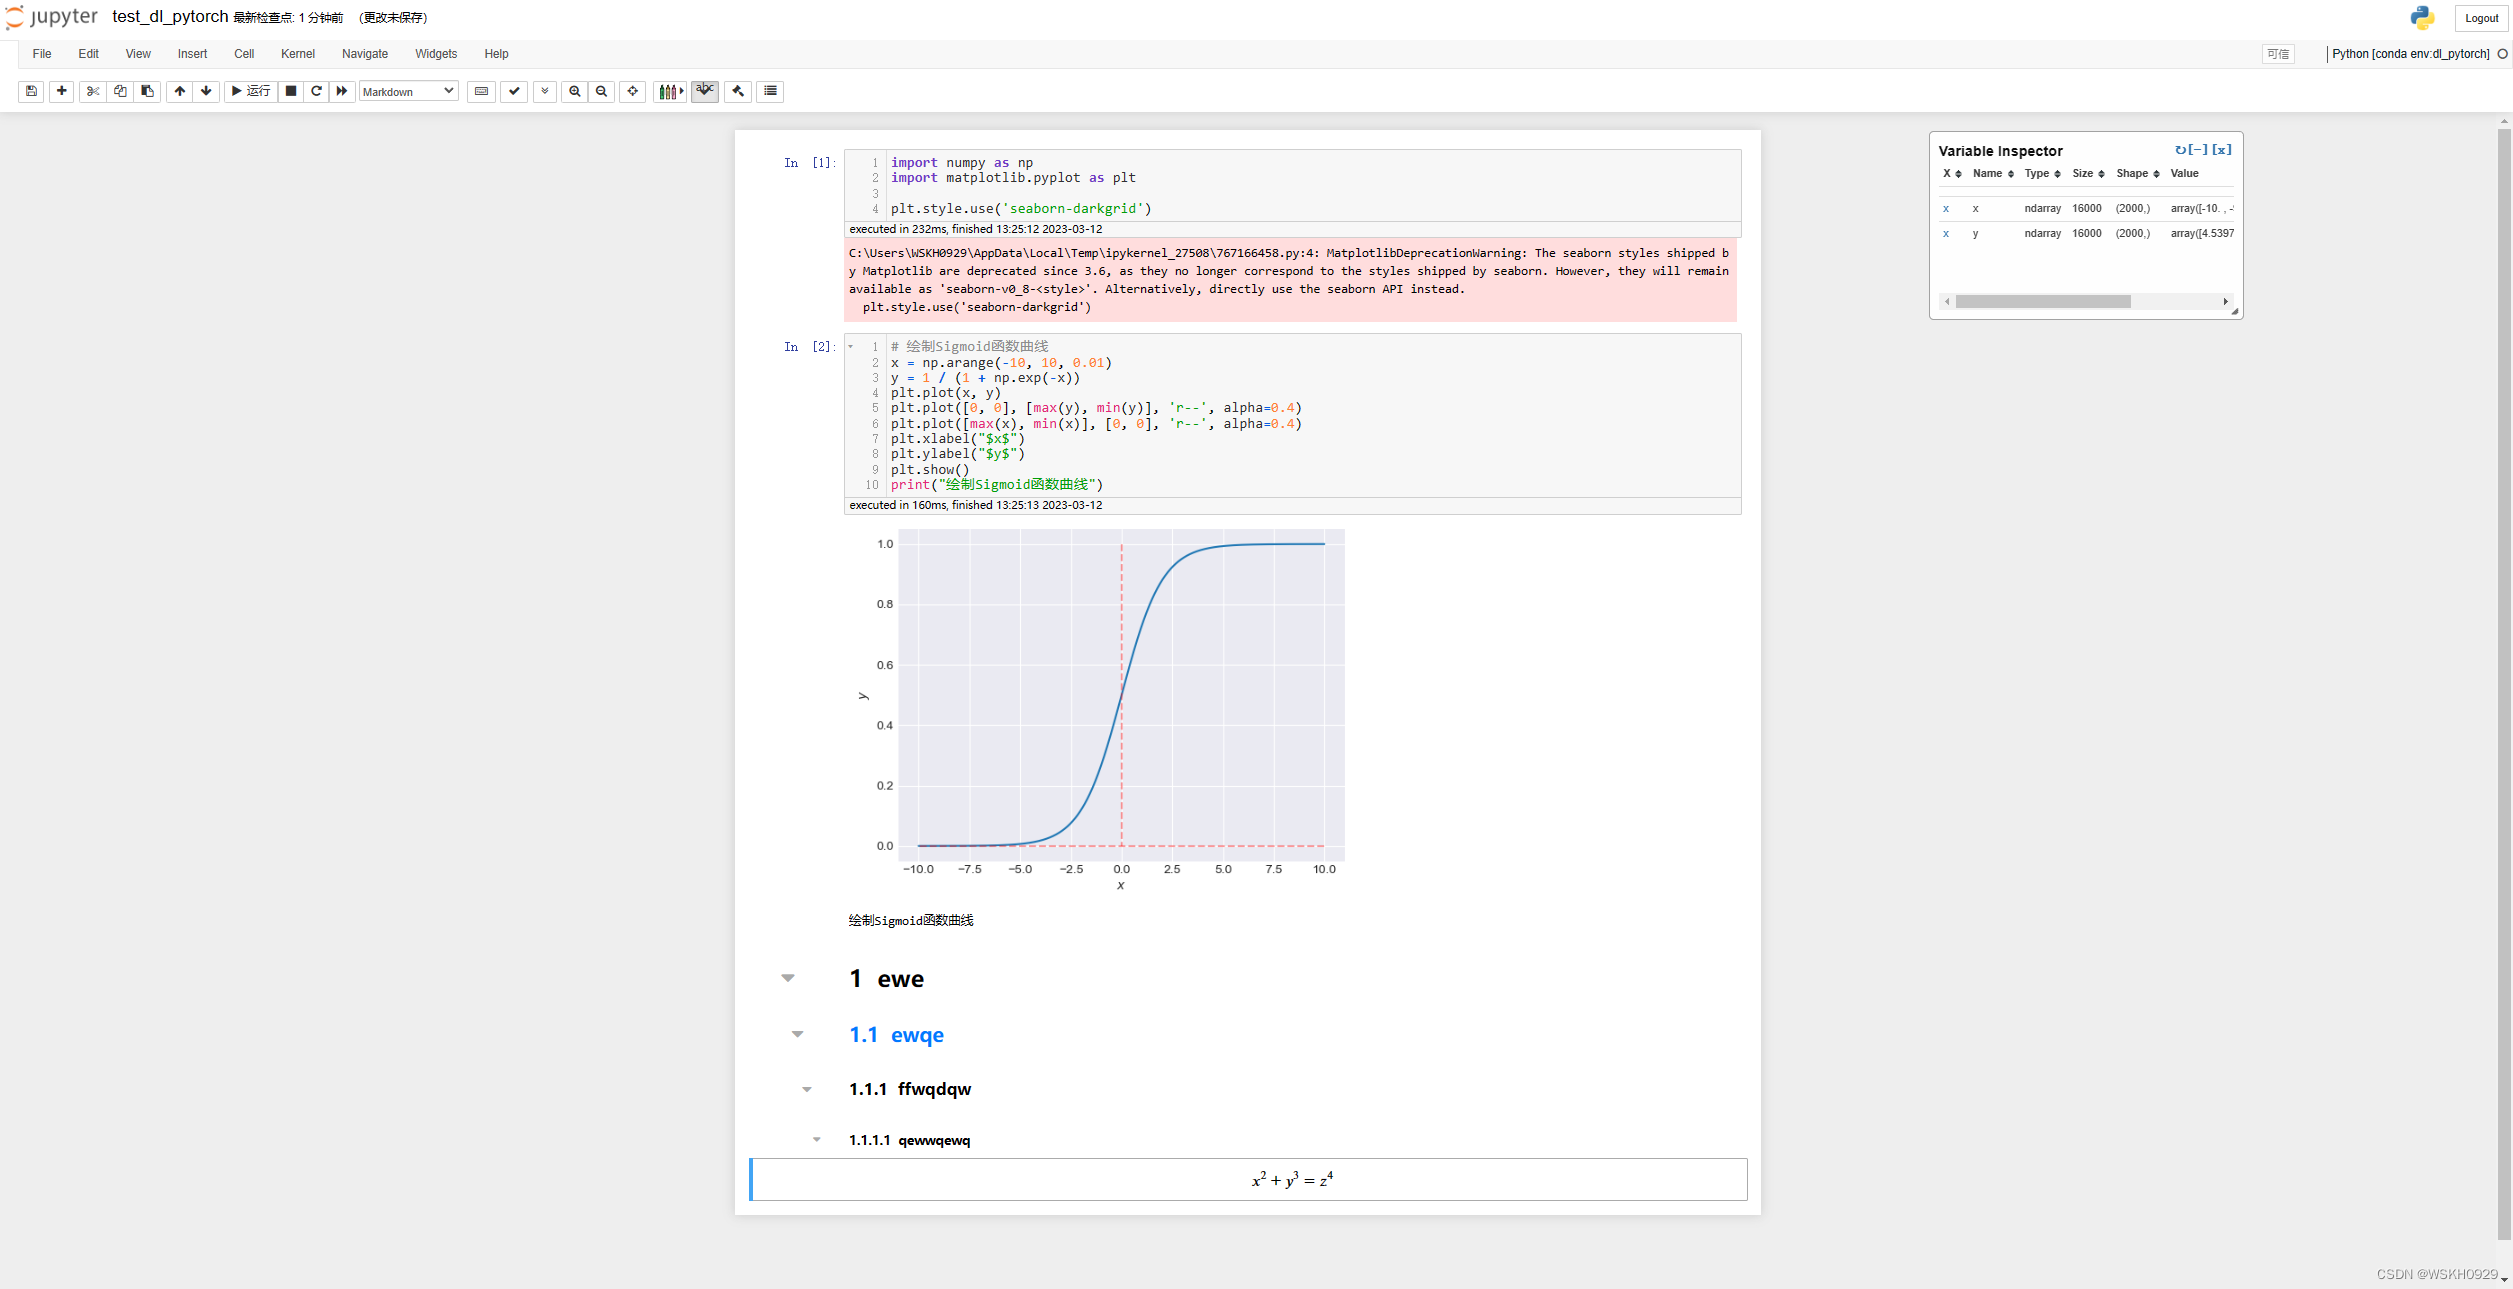
Task: Click the 可信 trusted notebook indicator
Action: [x=2278, y=54]
